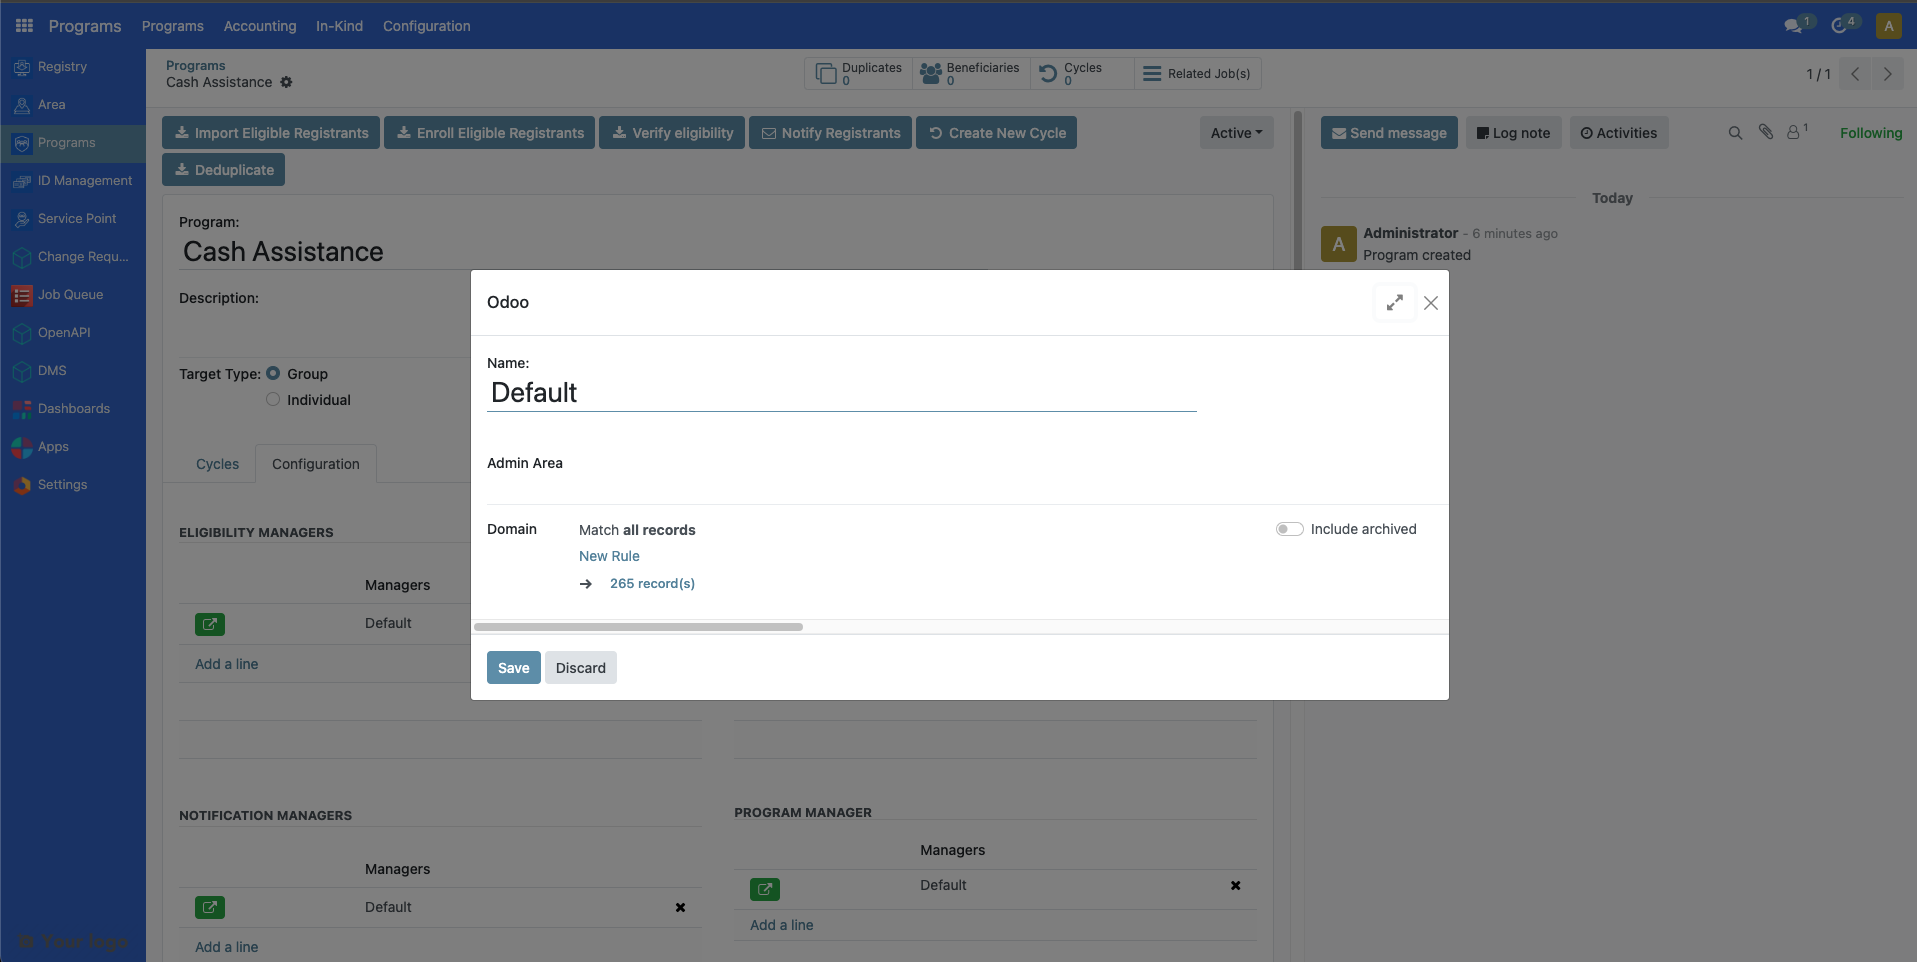The width and height of the screenshot is (1917, 962).
Task: Click the gear menu beside Cash Assistance
Action: 286,82
